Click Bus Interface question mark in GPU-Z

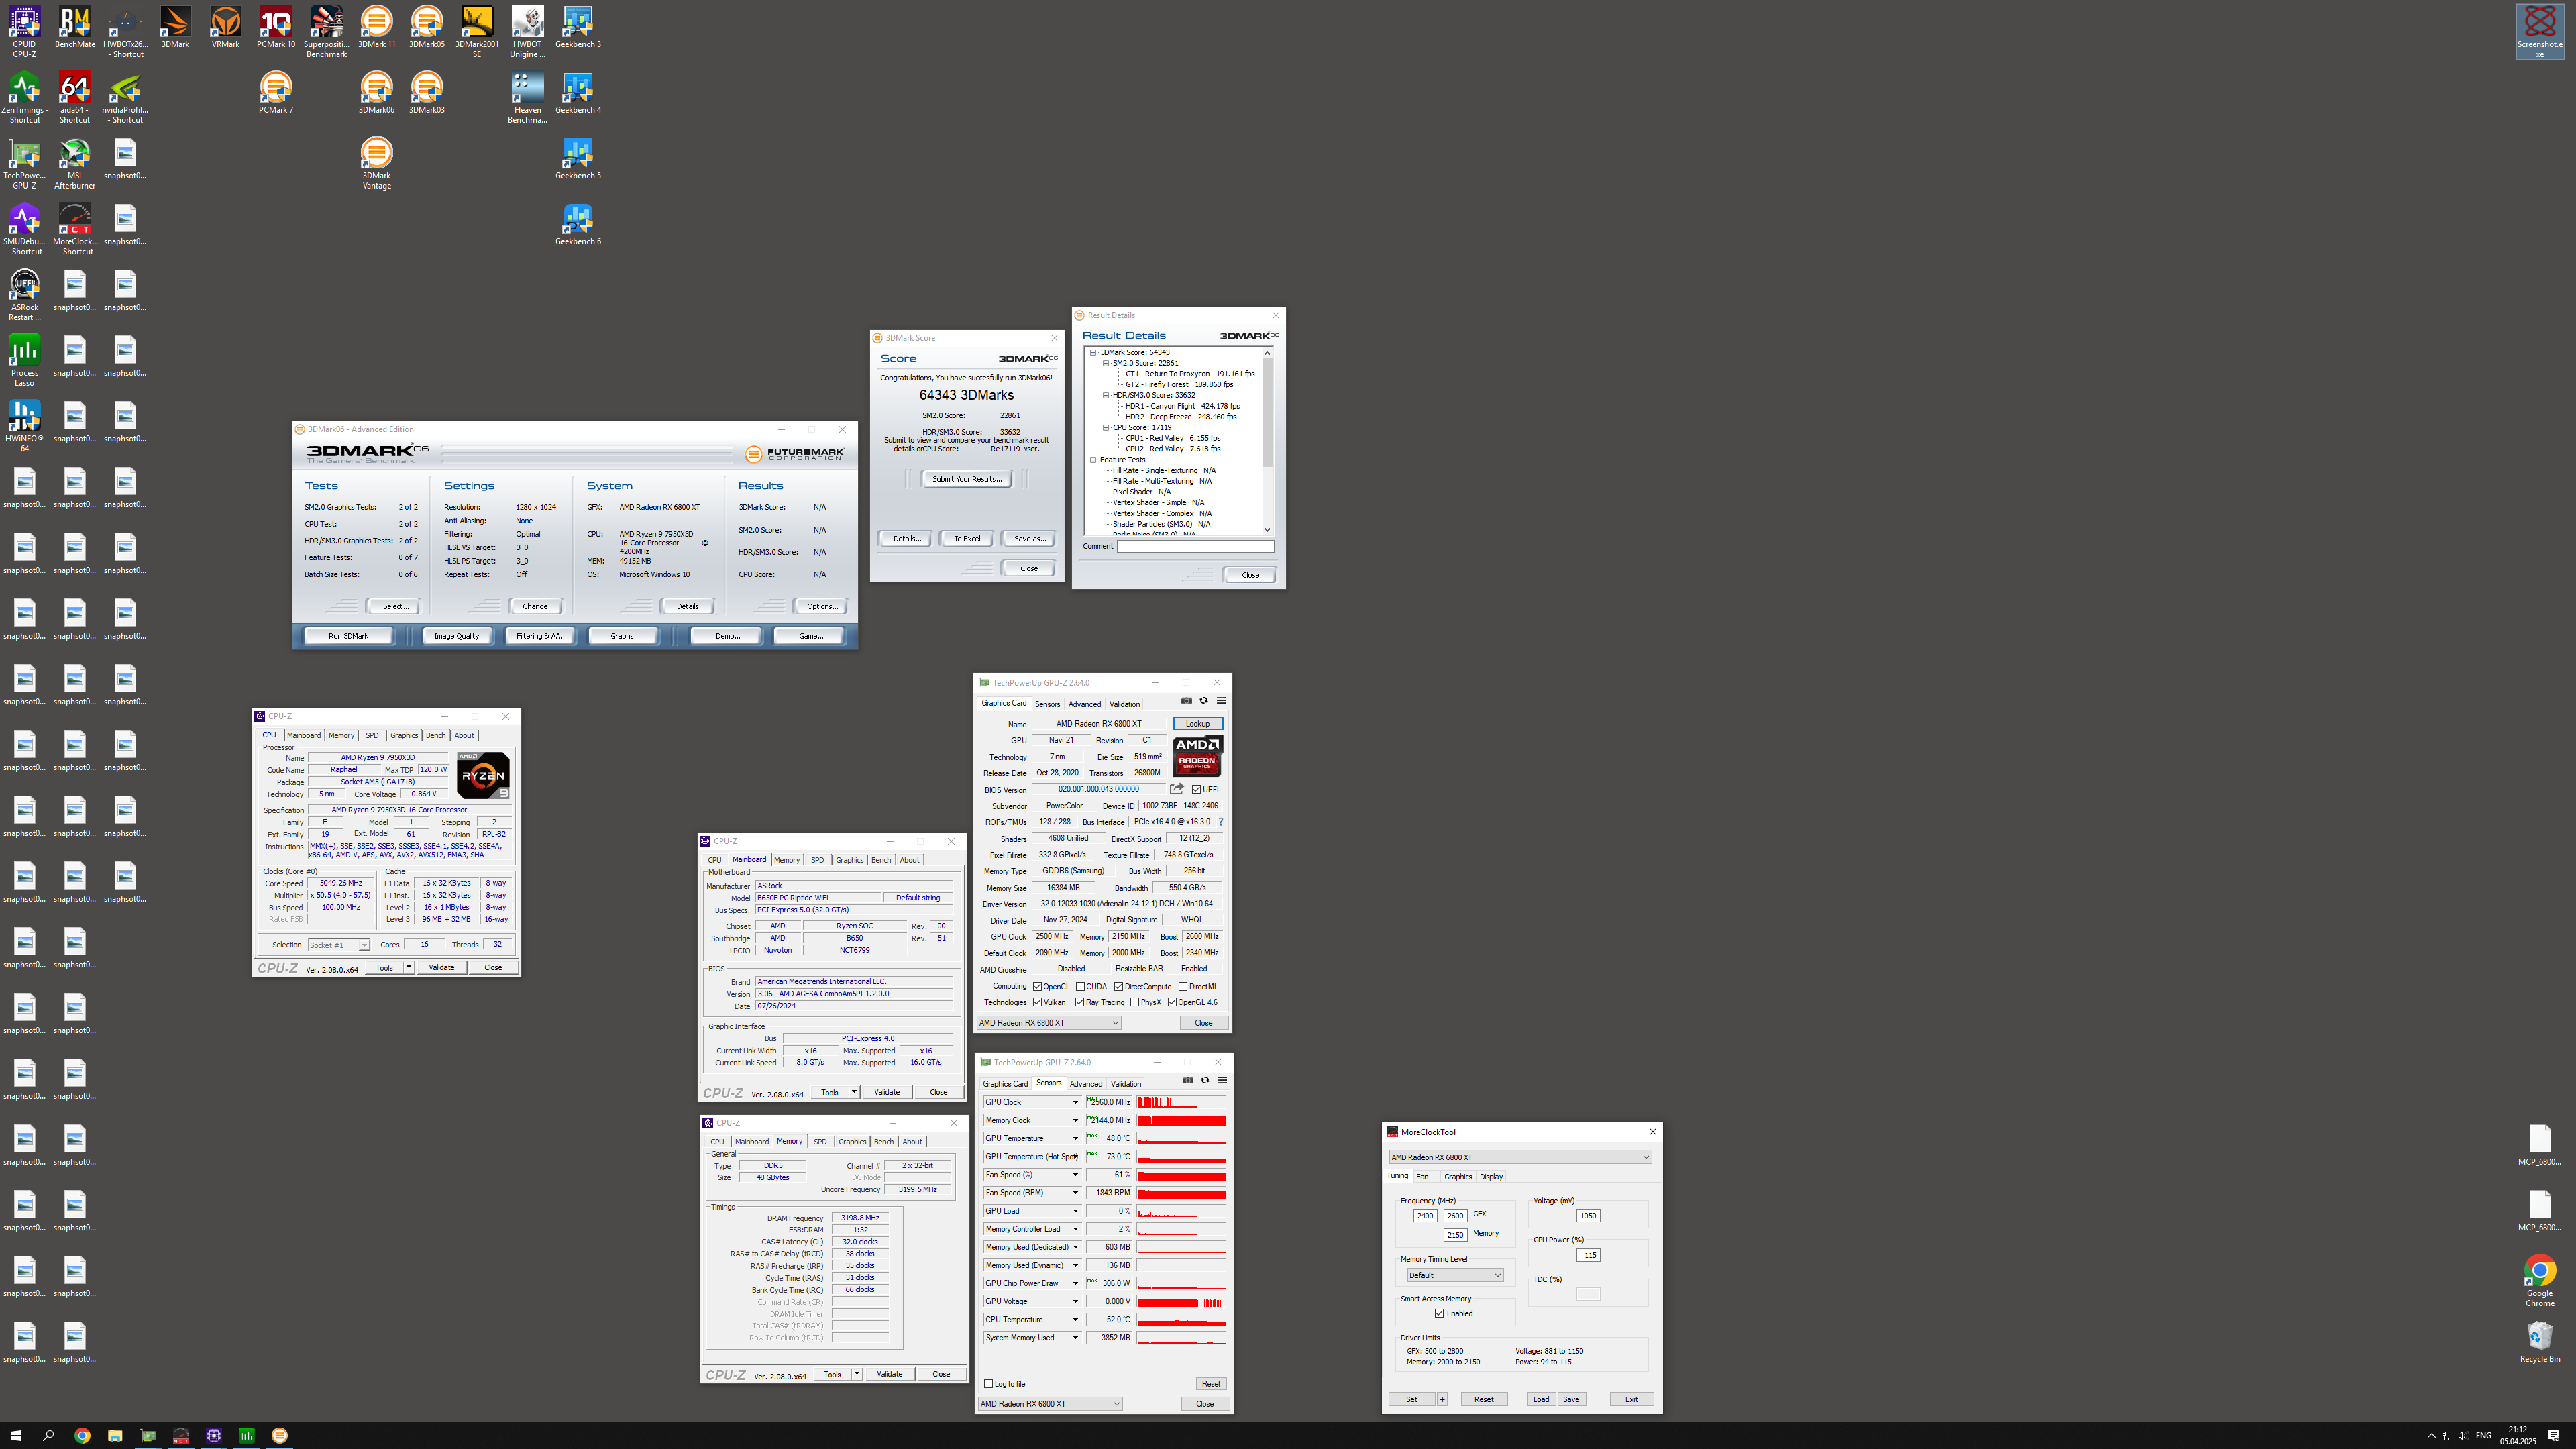pyautogui.click(x=1220, y=822)
